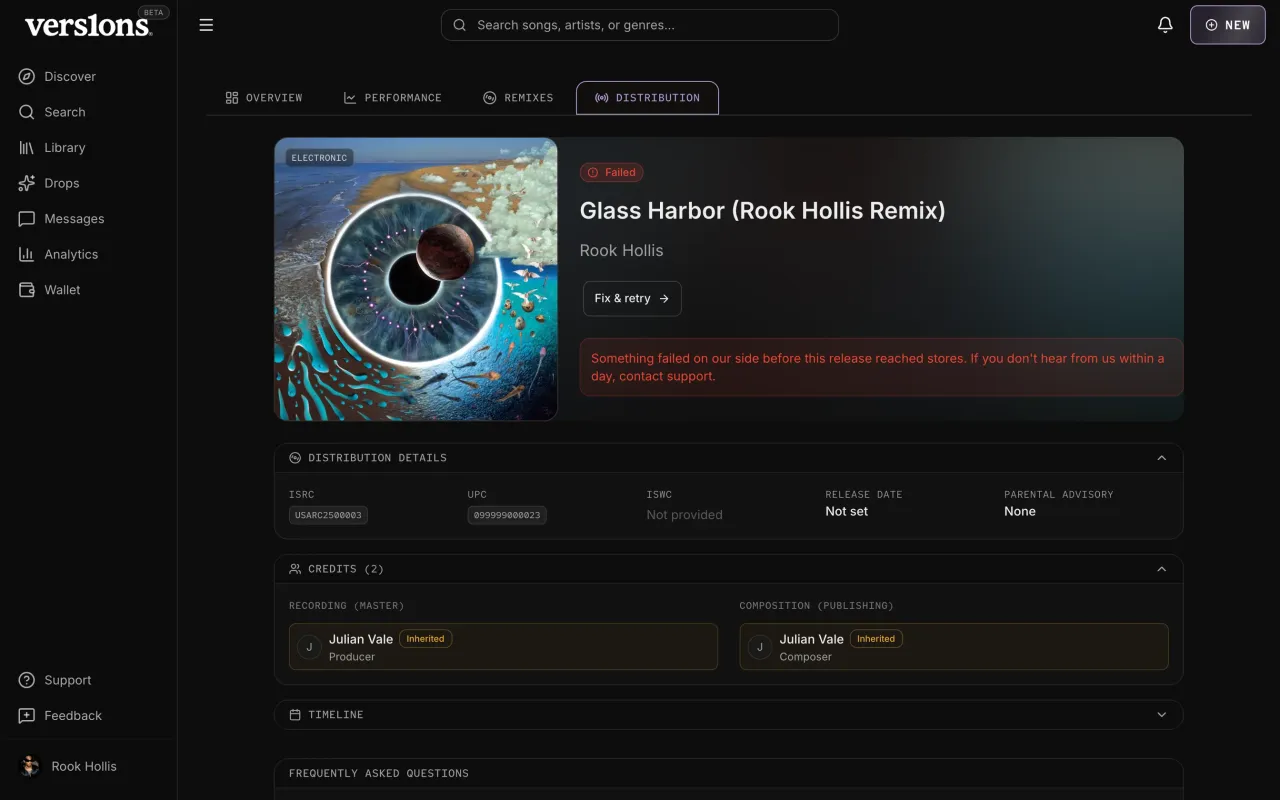The image size is (1280, 800).
Task: Open the notifications bell
Action: pyautogui.click(x=1165, y=25)
